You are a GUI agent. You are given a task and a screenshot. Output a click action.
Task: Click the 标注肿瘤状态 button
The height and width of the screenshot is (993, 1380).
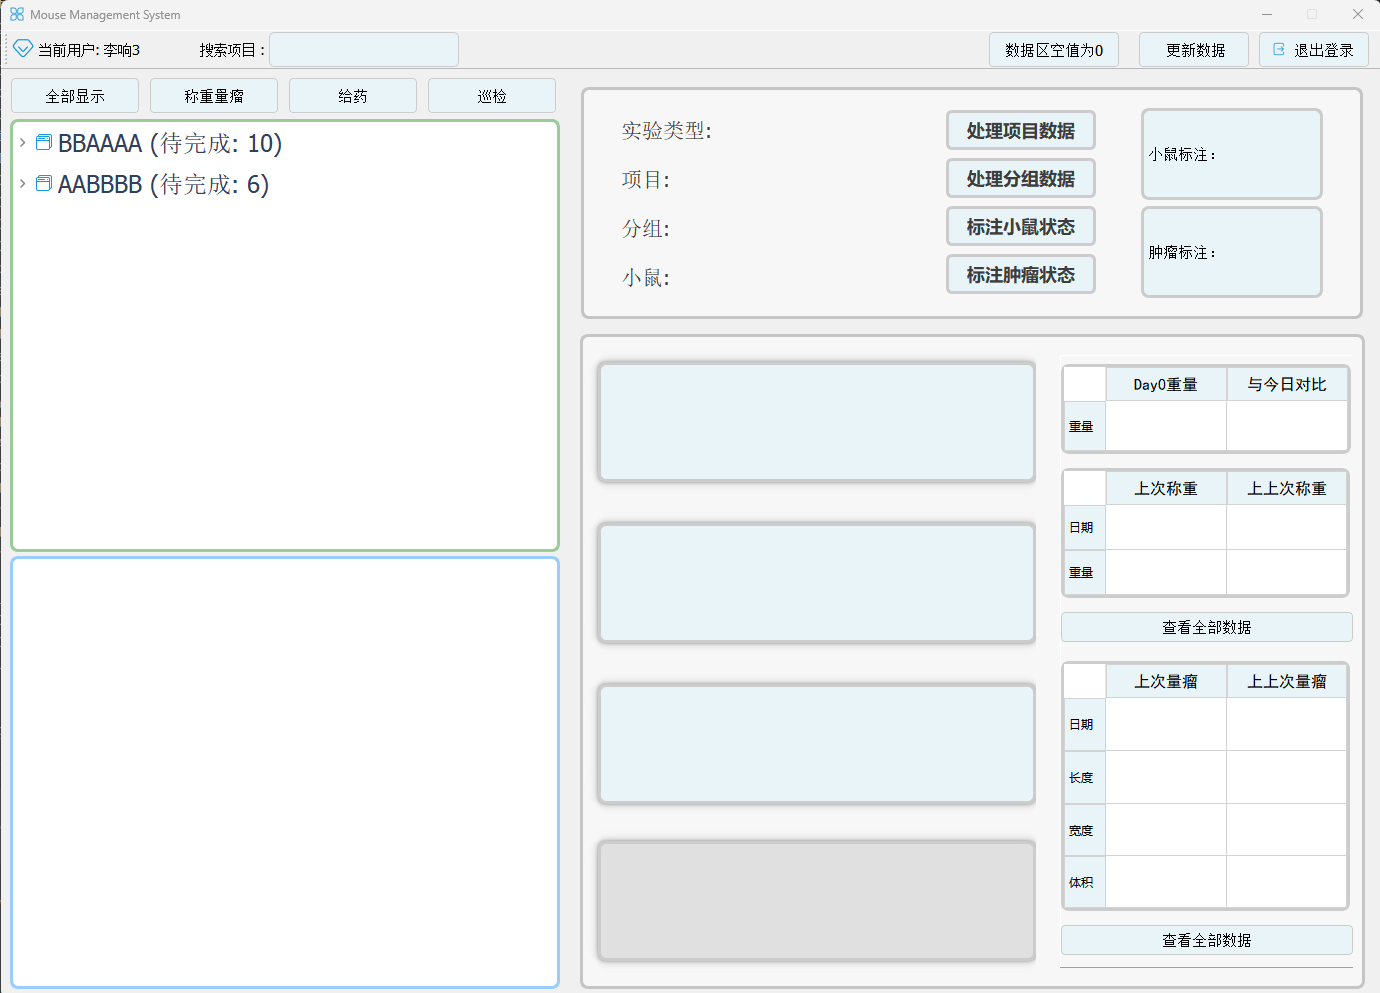(1021, 275)
